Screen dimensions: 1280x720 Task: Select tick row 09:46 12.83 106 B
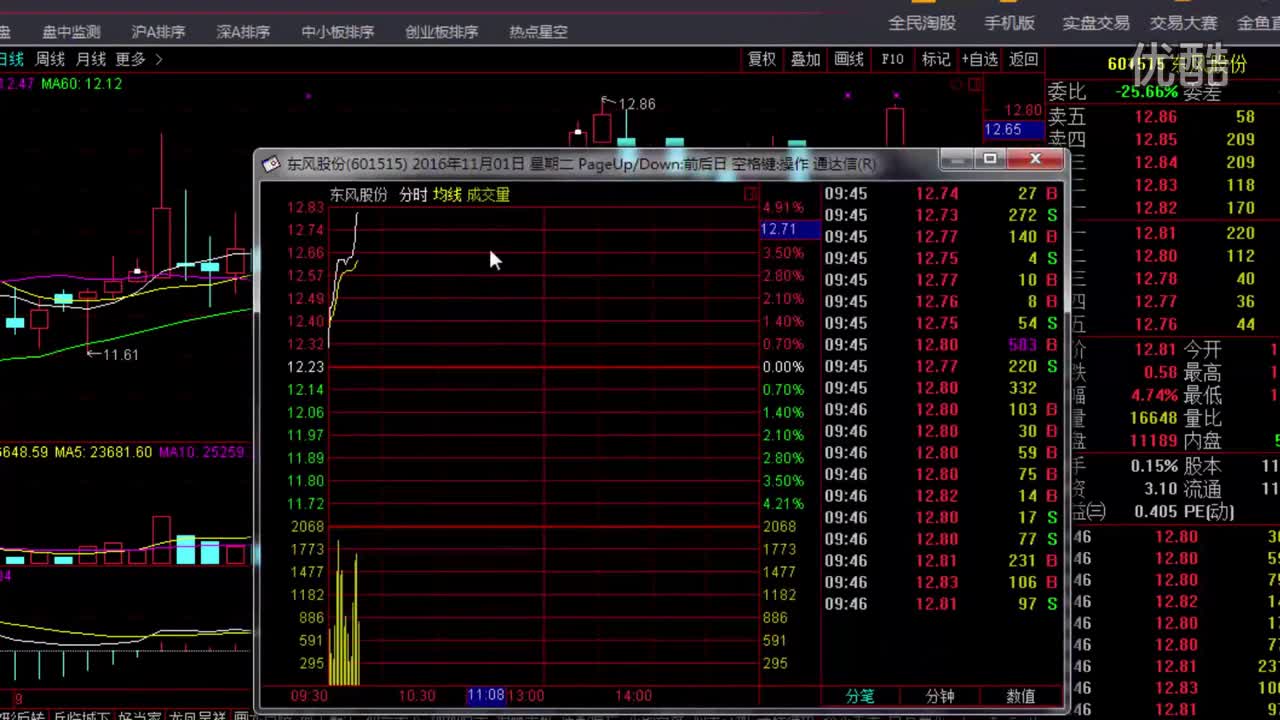tap(941, 582)
